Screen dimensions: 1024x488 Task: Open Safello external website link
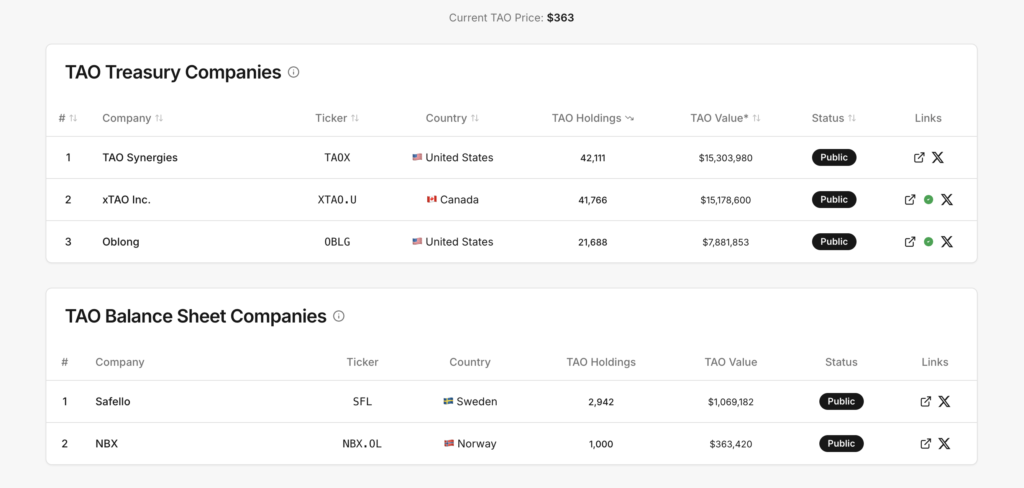925,402
